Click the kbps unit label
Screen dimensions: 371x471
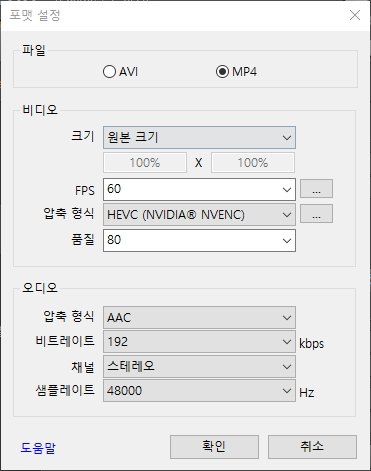[311, 343]
